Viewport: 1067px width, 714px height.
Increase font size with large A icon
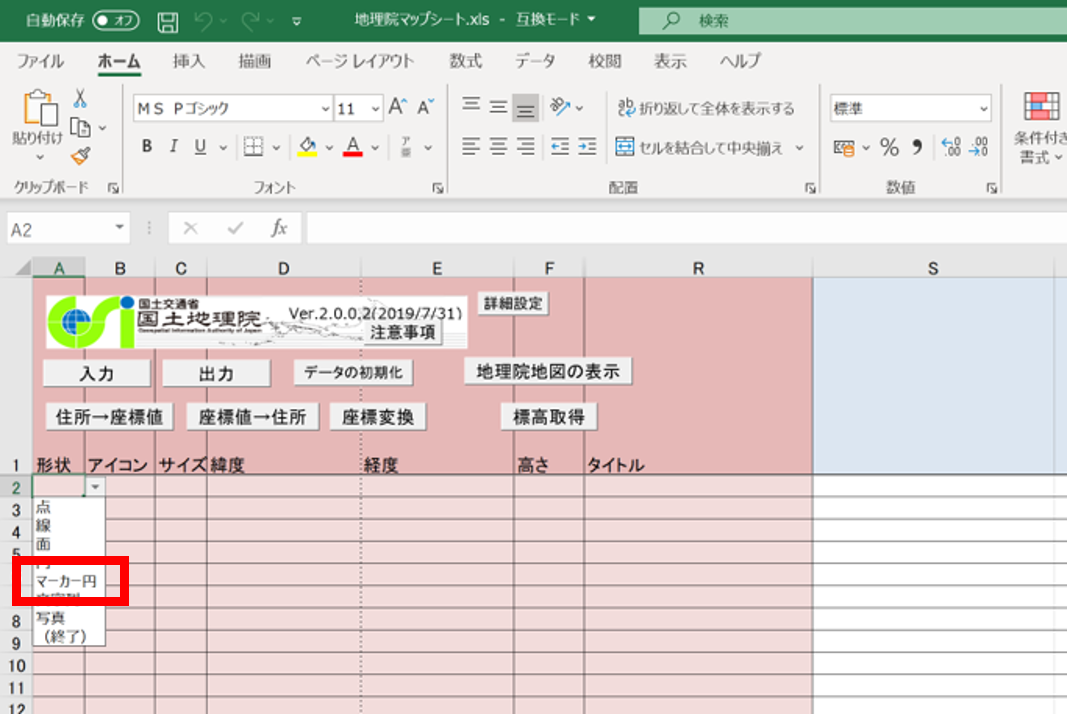[397, 107]
